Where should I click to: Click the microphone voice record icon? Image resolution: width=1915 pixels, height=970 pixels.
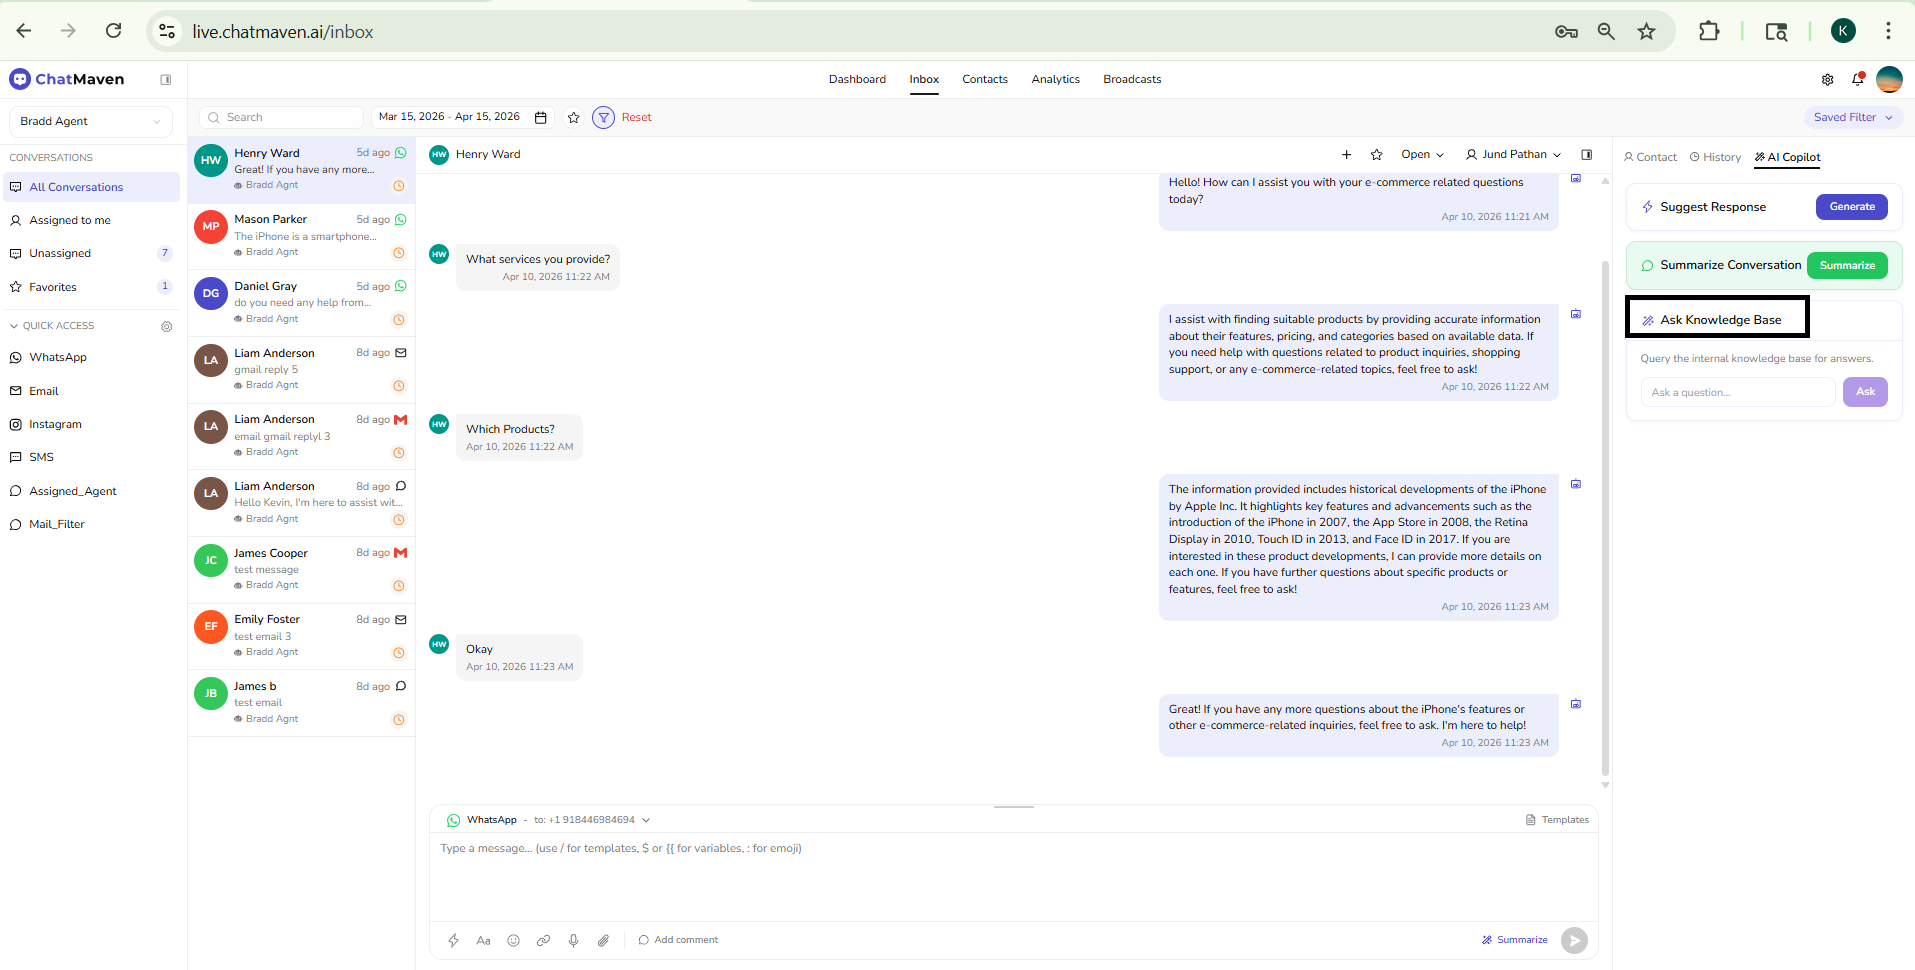[x=573, y=940]
